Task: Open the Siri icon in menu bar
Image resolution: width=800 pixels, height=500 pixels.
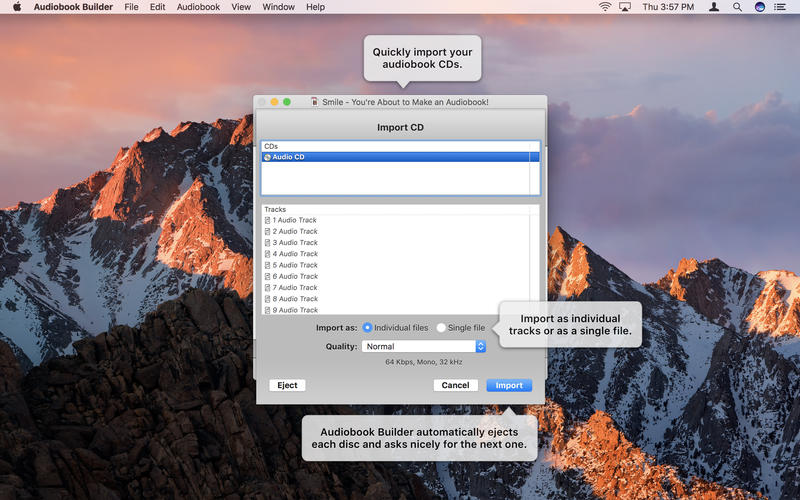Action: [x=760, y=7]
